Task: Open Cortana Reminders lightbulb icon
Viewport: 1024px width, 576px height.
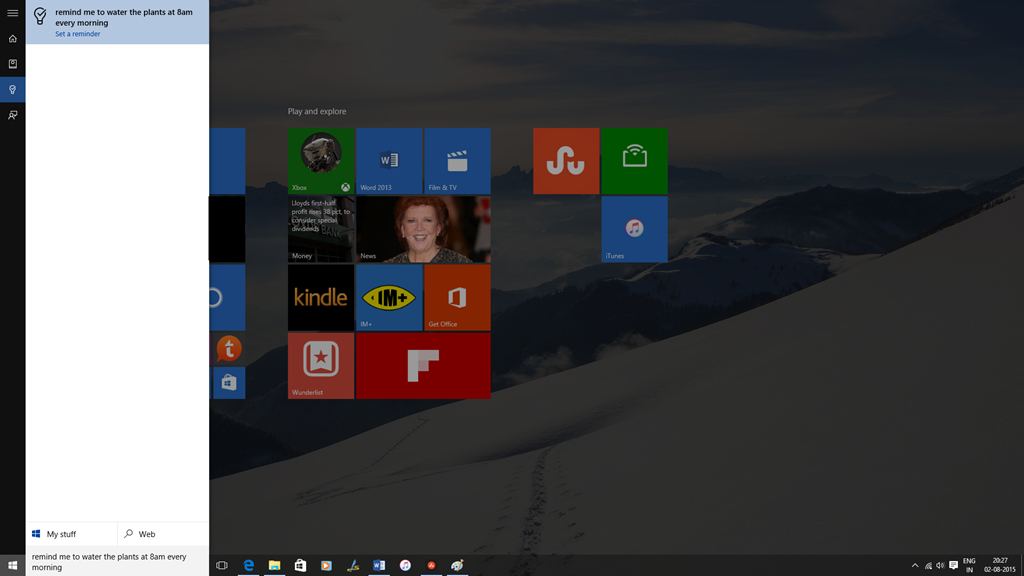Action: coord(12,89)
